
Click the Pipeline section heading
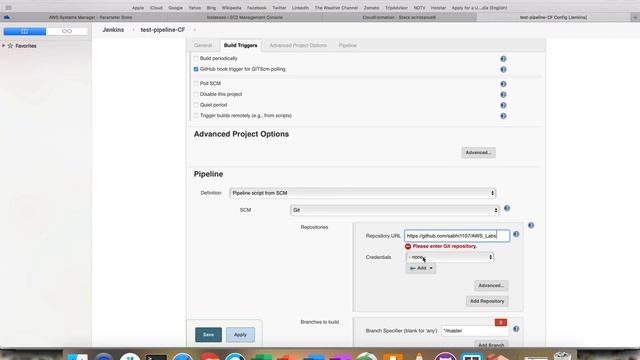tap(208, 174)
